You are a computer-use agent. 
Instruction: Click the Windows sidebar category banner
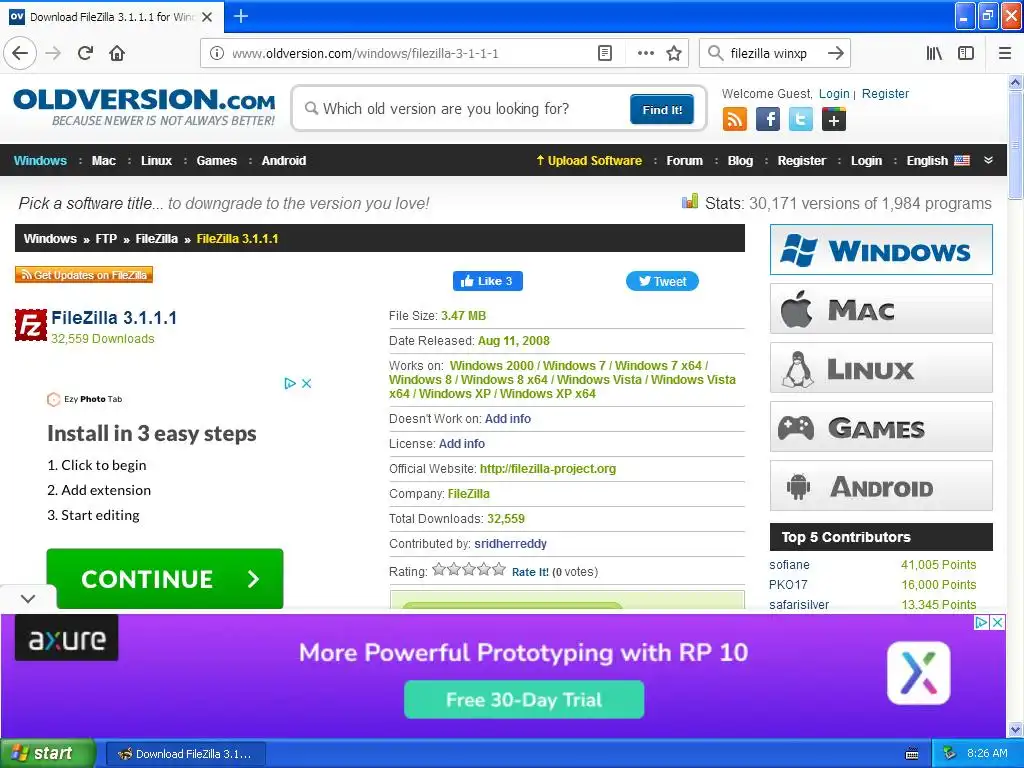pyautogui.click(x=881, y=249)
